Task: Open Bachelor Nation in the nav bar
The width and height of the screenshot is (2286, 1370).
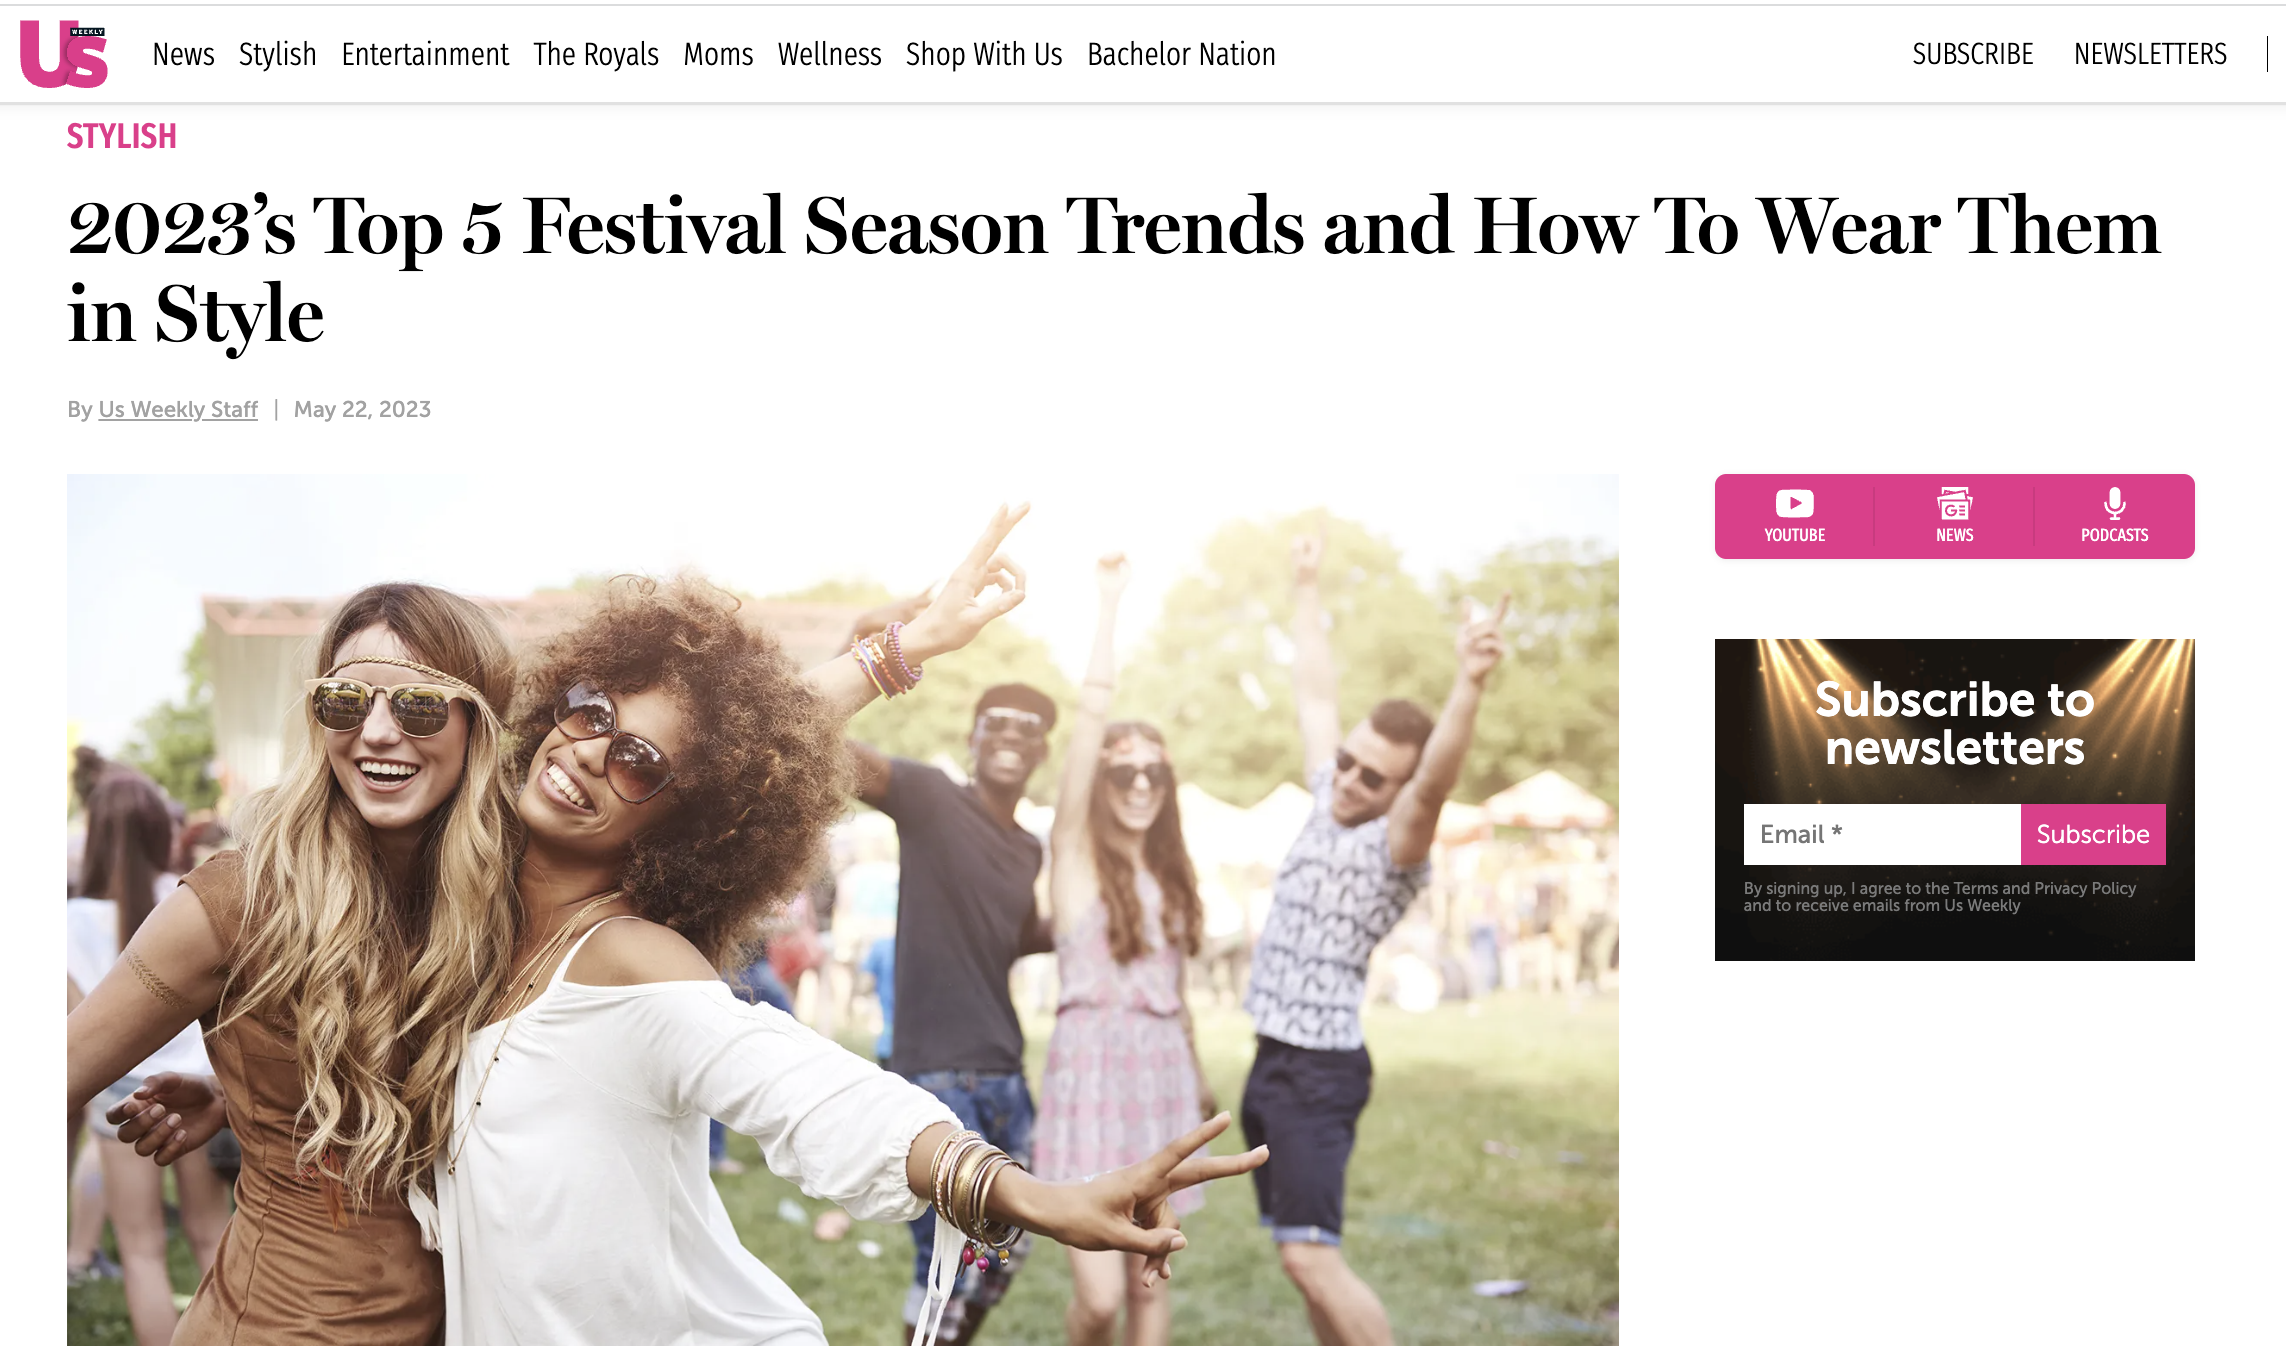Action: pyautogui.click(x=1181, y=54)
